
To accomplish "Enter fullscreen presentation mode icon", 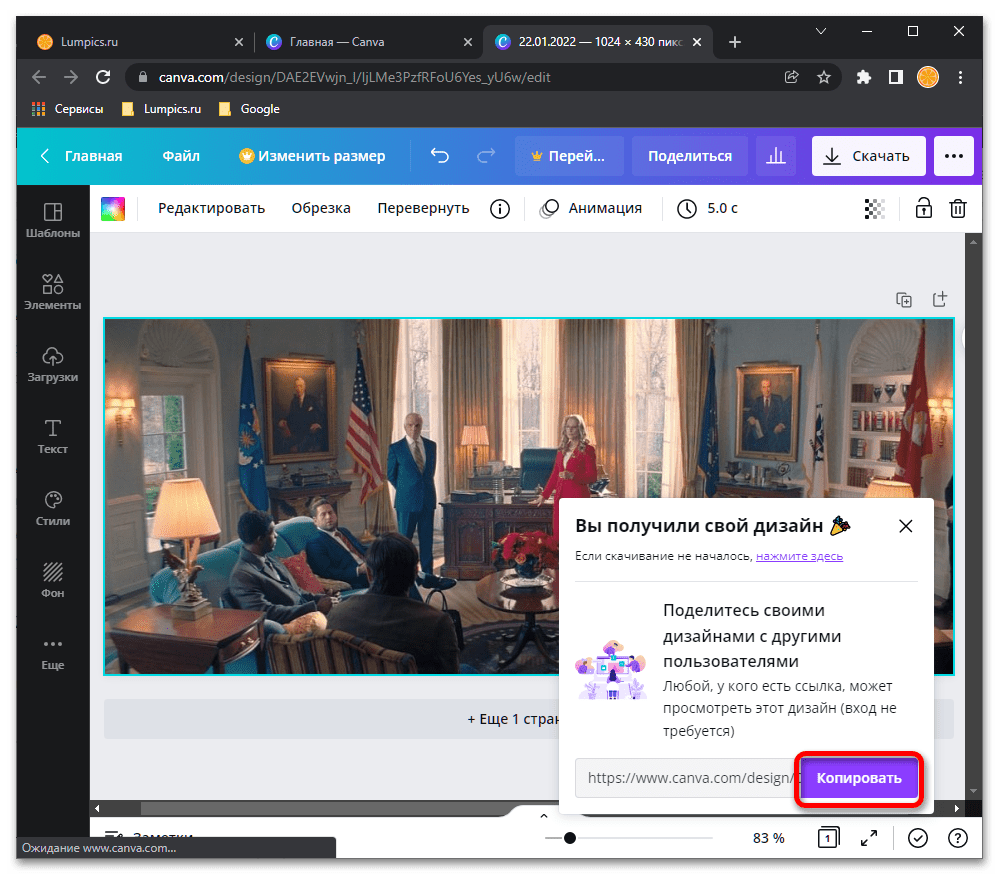I will click(x=869, y=838).
